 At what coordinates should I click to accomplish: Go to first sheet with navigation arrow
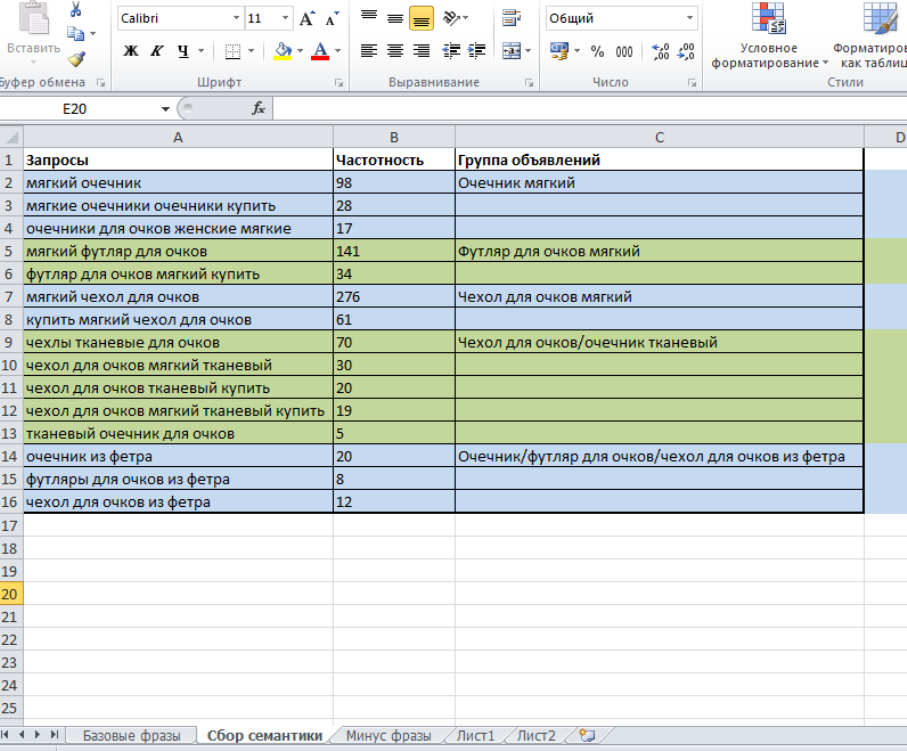pos(5,735)
